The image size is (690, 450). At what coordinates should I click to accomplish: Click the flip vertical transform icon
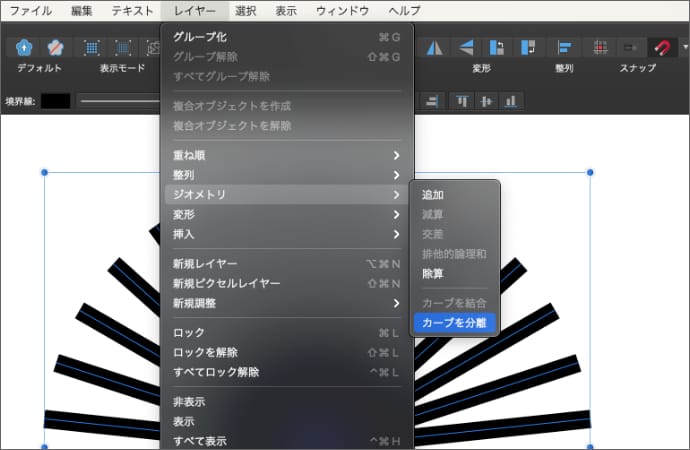coord(465,47)
